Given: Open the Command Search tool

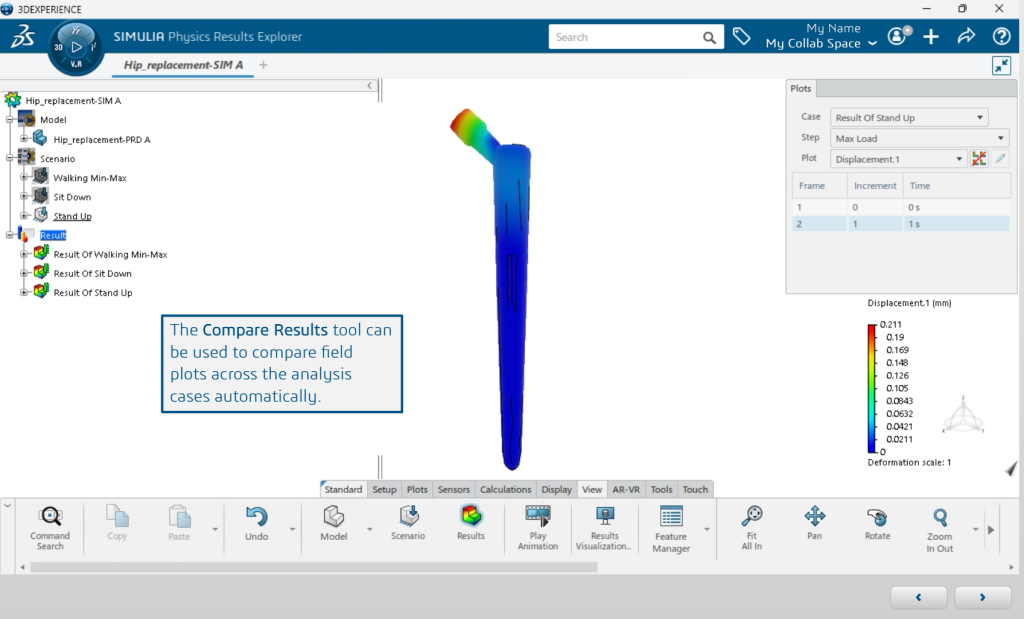Looking at the screenshot, I should coord(50,528).
